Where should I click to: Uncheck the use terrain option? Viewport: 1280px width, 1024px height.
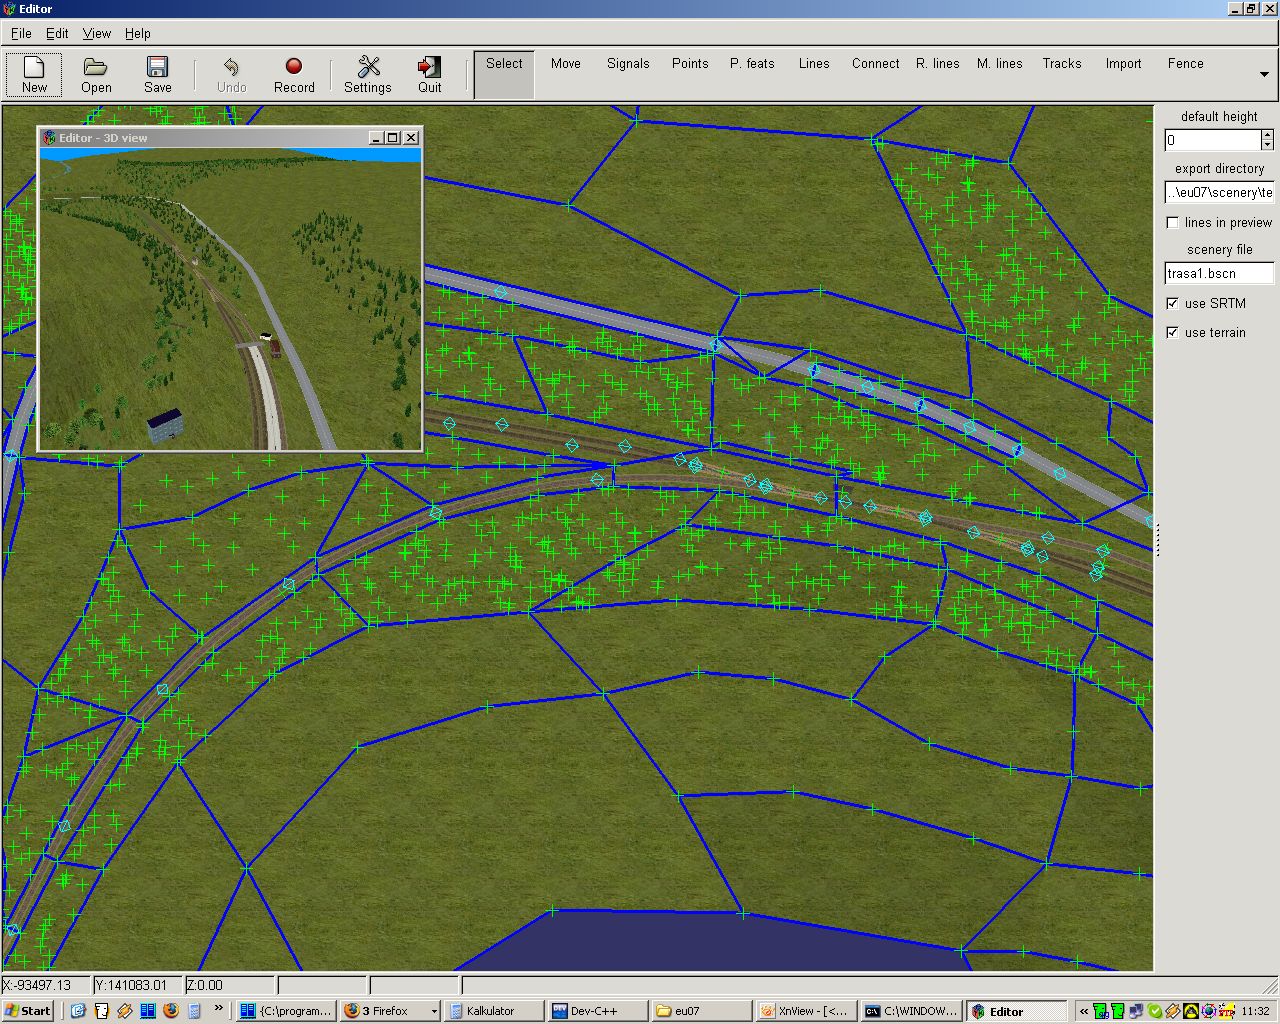(x=1173, y=333)
